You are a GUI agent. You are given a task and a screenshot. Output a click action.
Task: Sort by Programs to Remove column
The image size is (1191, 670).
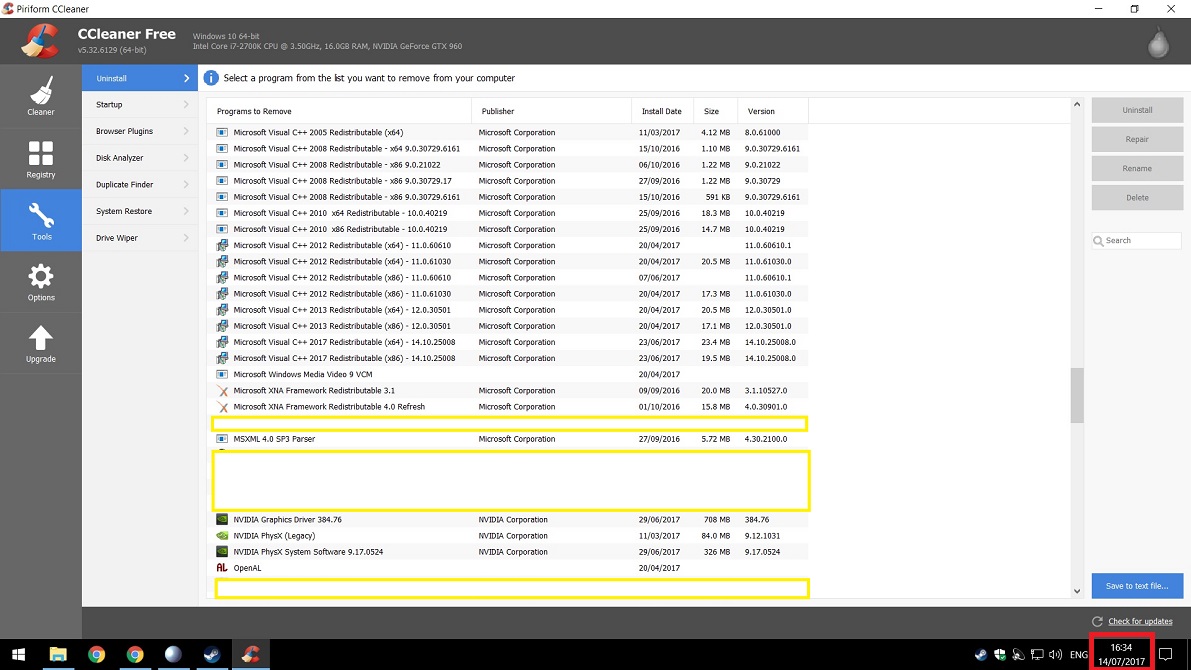point(340,111)
